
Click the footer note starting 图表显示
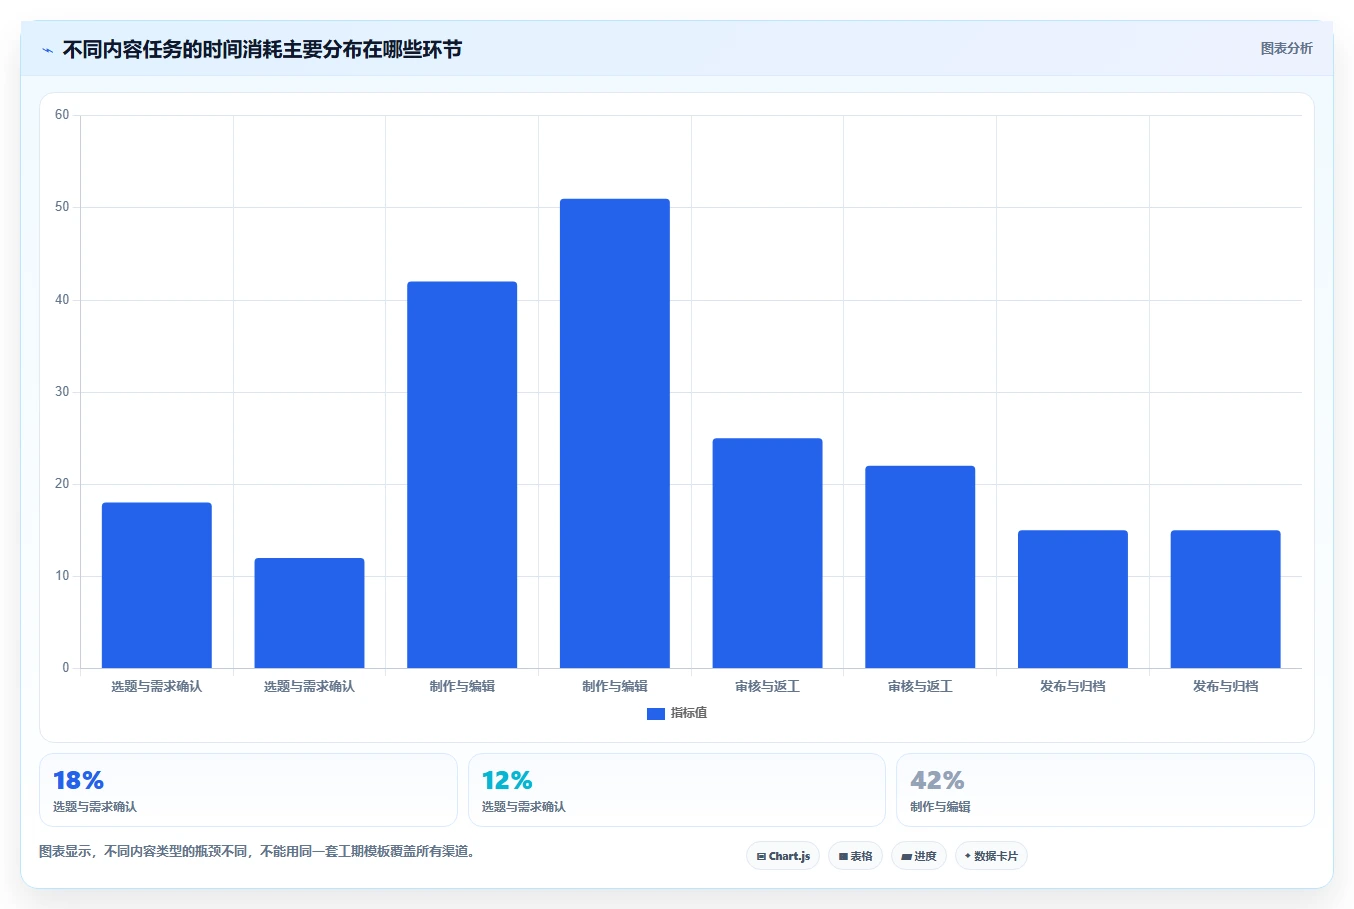[258, 852]
